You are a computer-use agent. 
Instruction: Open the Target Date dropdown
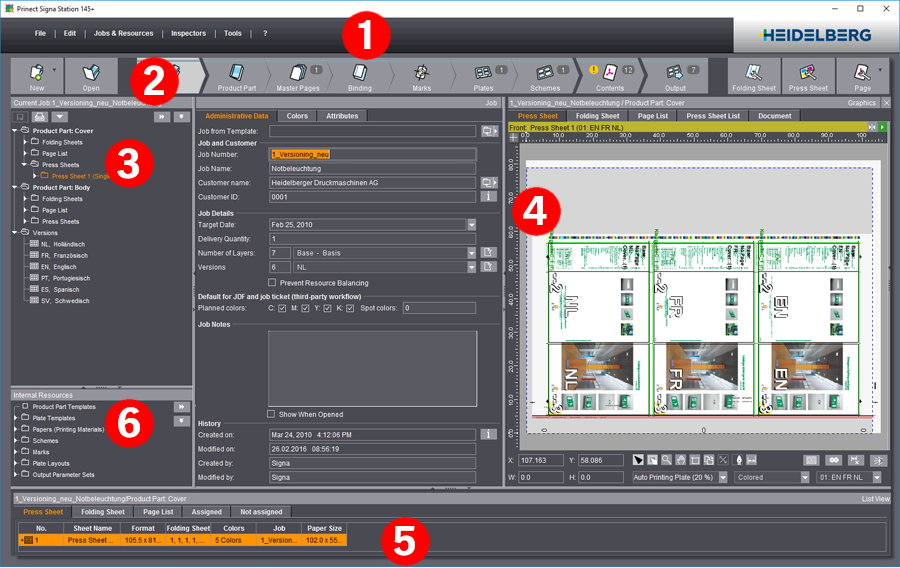click(472, 225)
